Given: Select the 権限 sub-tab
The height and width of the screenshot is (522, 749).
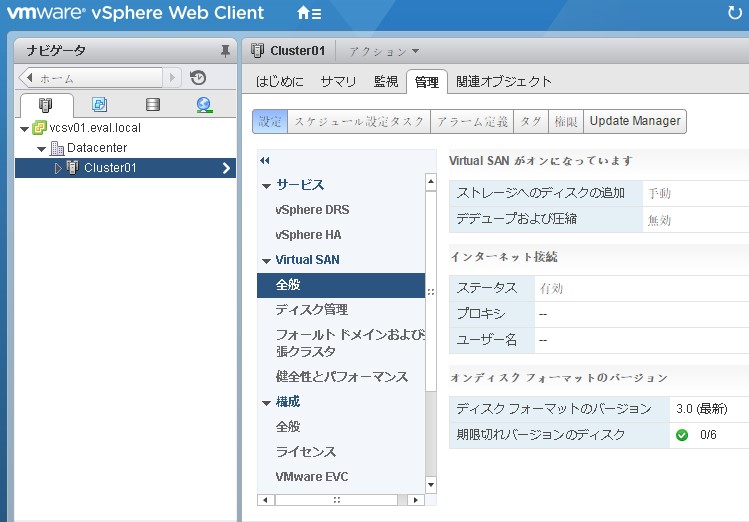Looking at the screenshot, I should click(x=566, y=121).
